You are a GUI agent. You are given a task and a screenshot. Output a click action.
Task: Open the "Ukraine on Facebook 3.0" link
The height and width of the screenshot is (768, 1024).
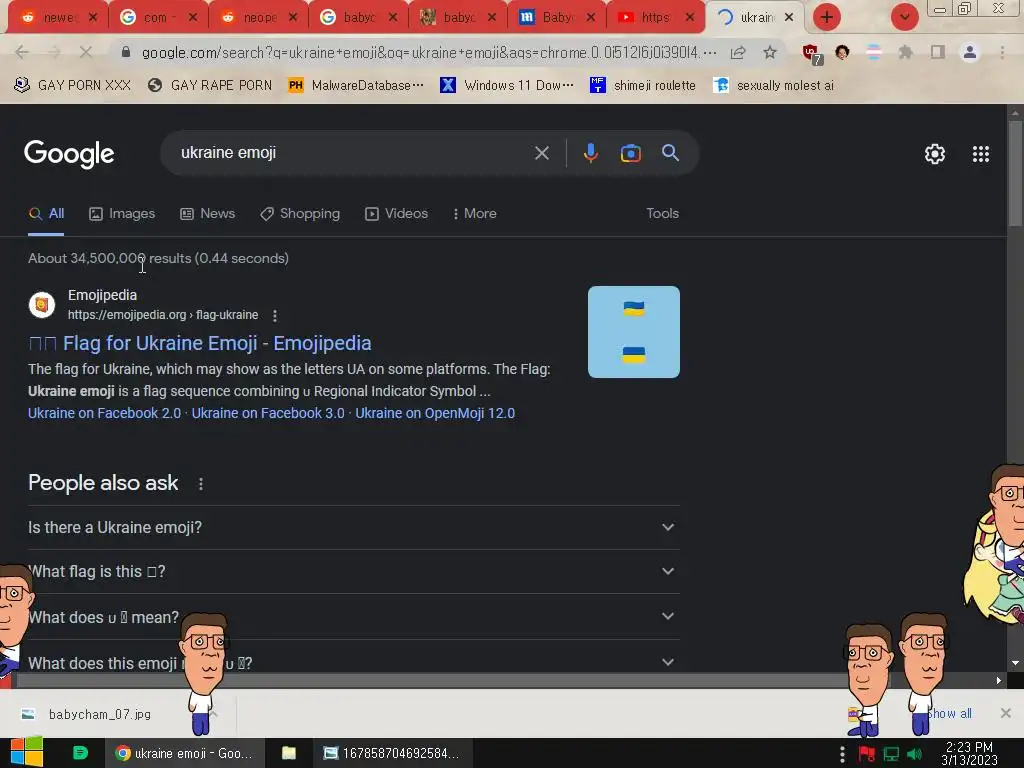[x=268, y=413]
